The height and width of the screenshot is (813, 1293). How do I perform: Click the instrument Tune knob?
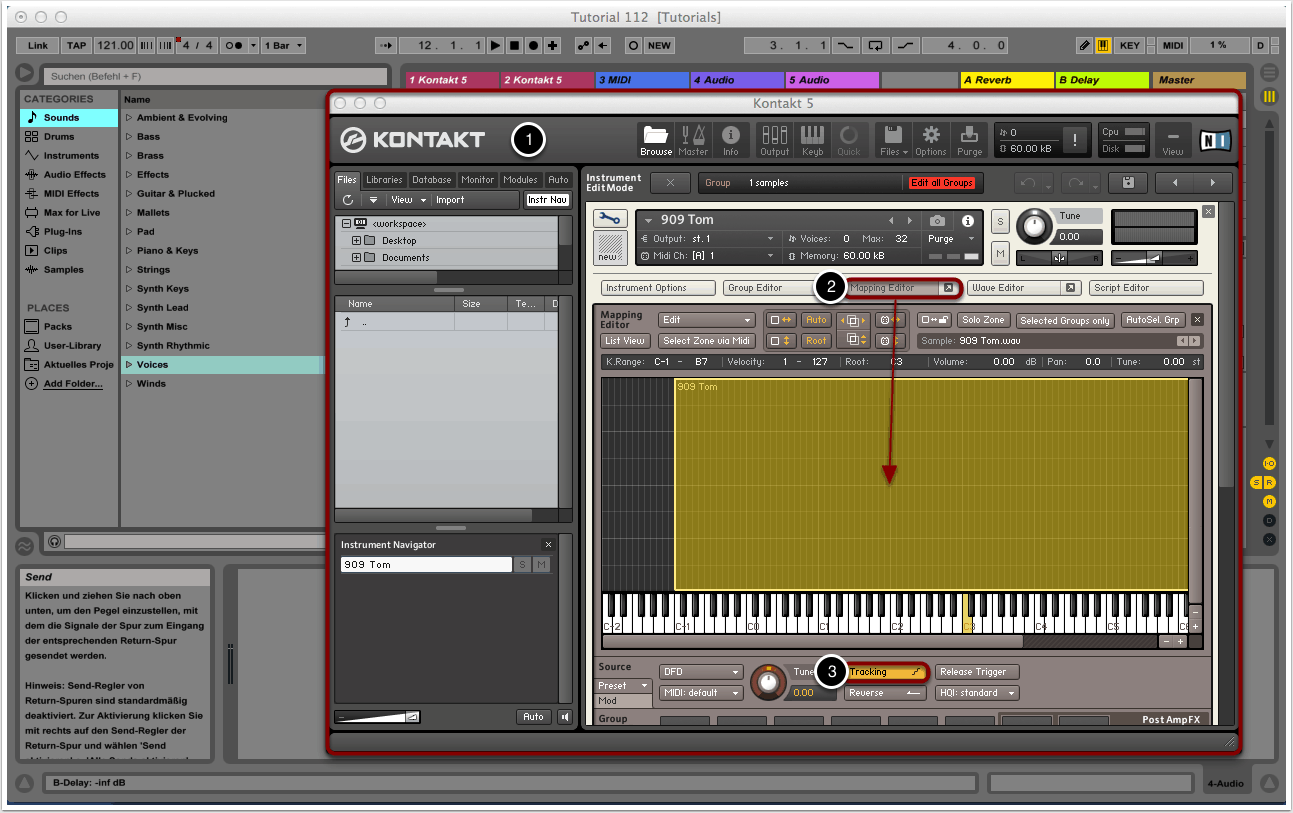1035,227
